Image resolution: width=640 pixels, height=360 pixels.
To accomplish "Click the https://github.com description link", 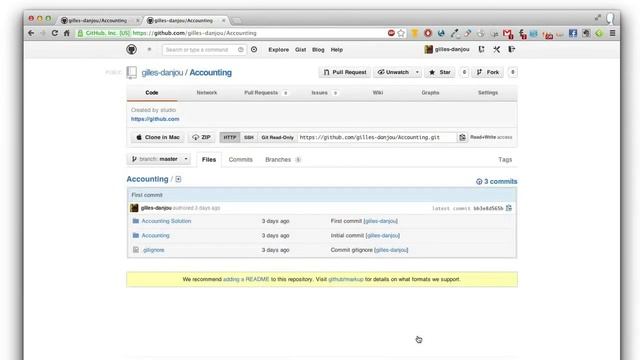I will pyautogui.click(x=155, y=119).
